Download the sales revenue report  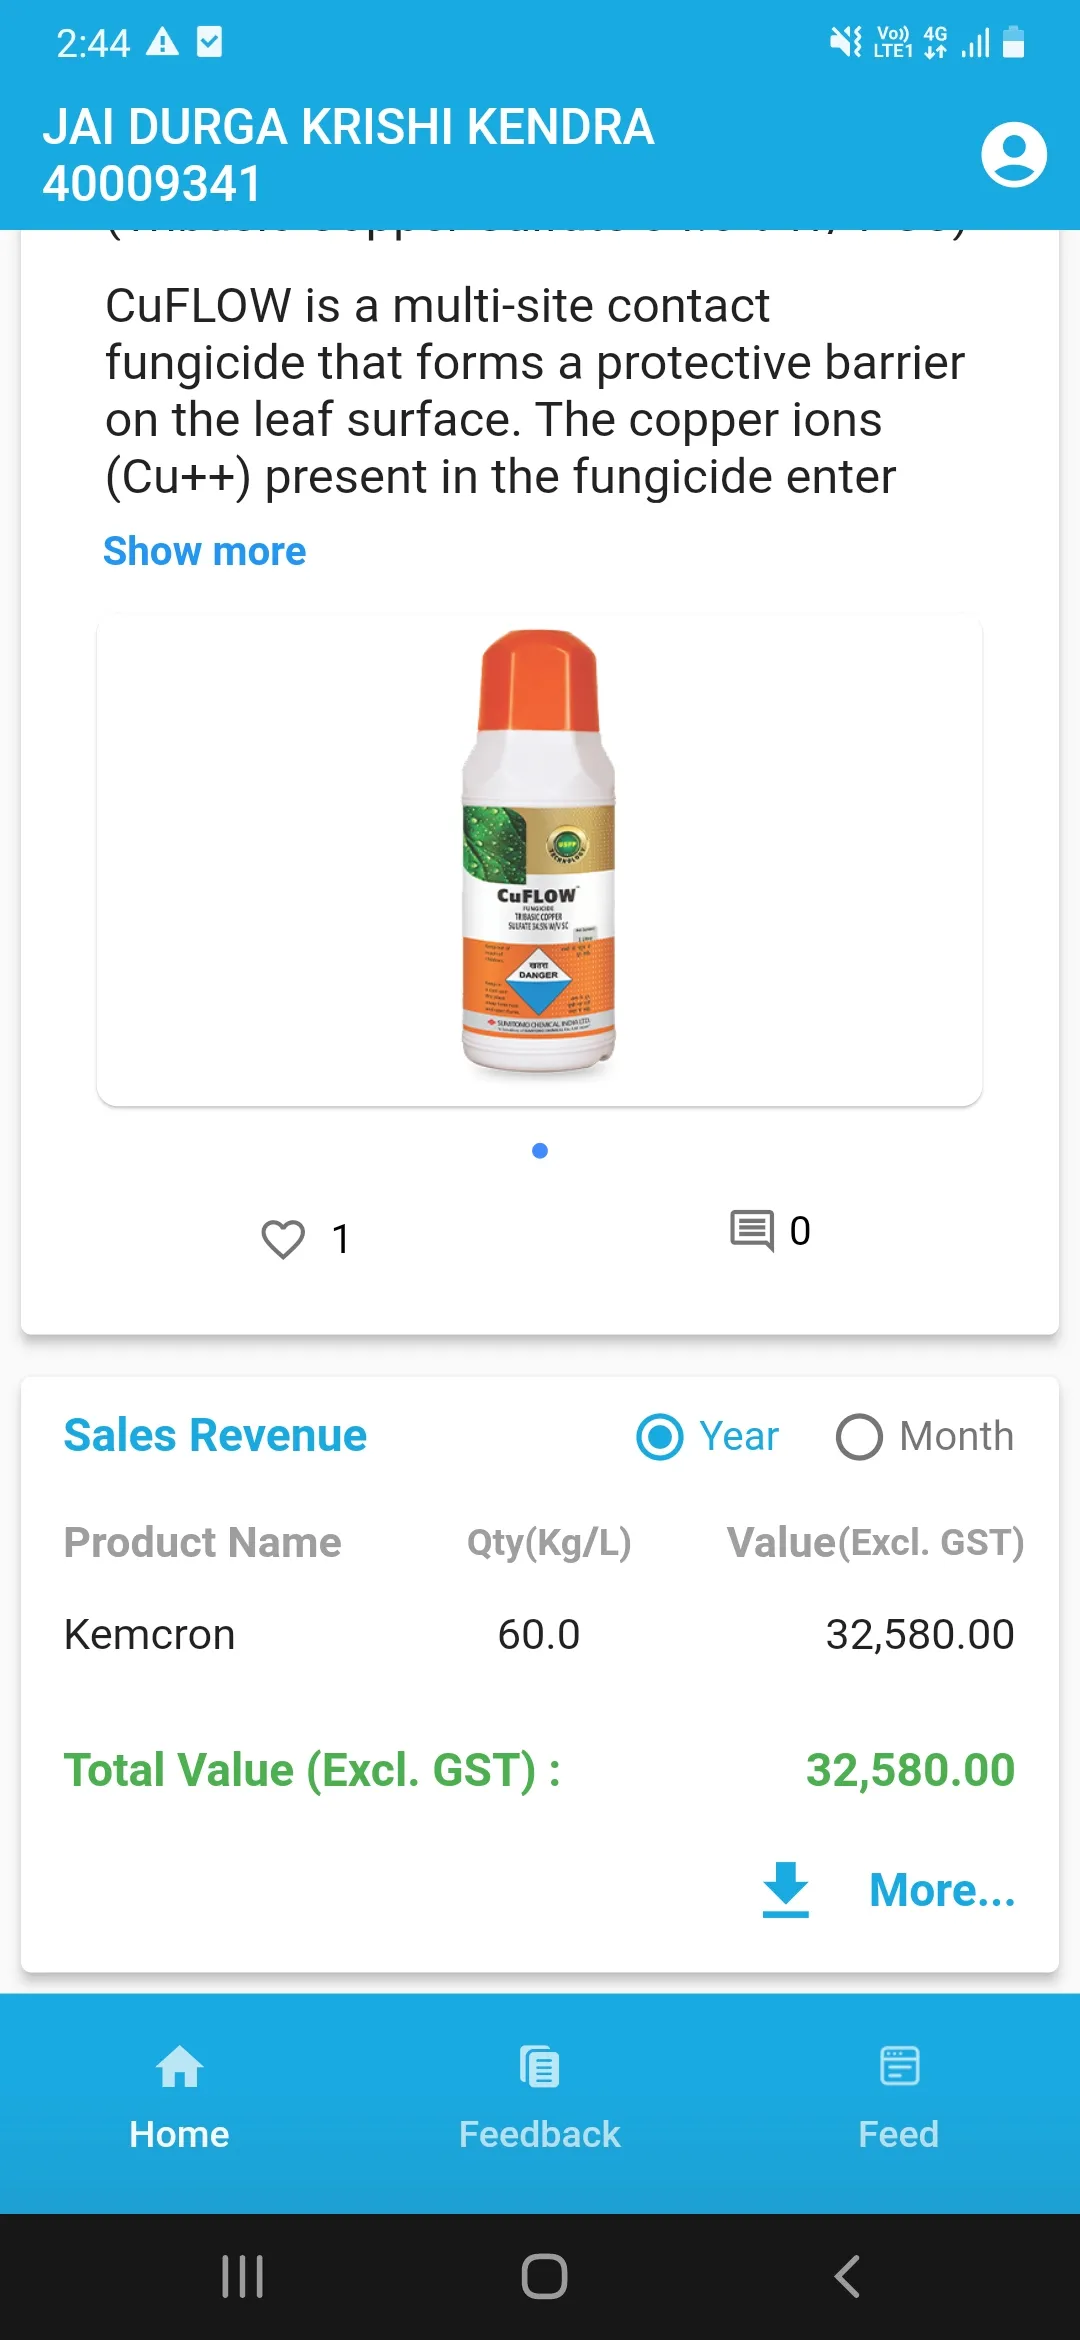pyautogui.click(x=786, y=1890)
